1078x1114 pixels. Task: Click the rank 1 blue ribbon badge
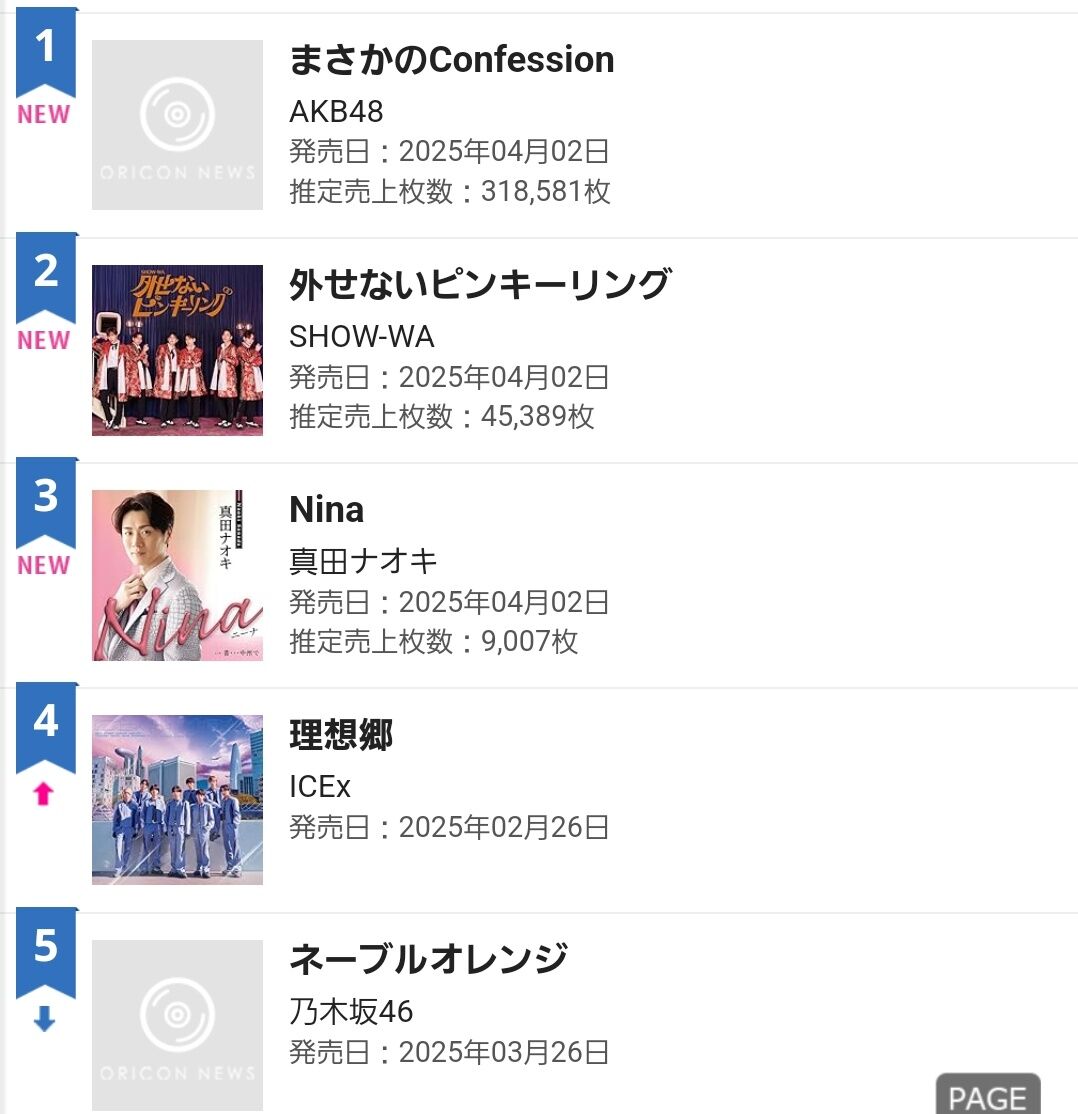click(x=46, y=48)
